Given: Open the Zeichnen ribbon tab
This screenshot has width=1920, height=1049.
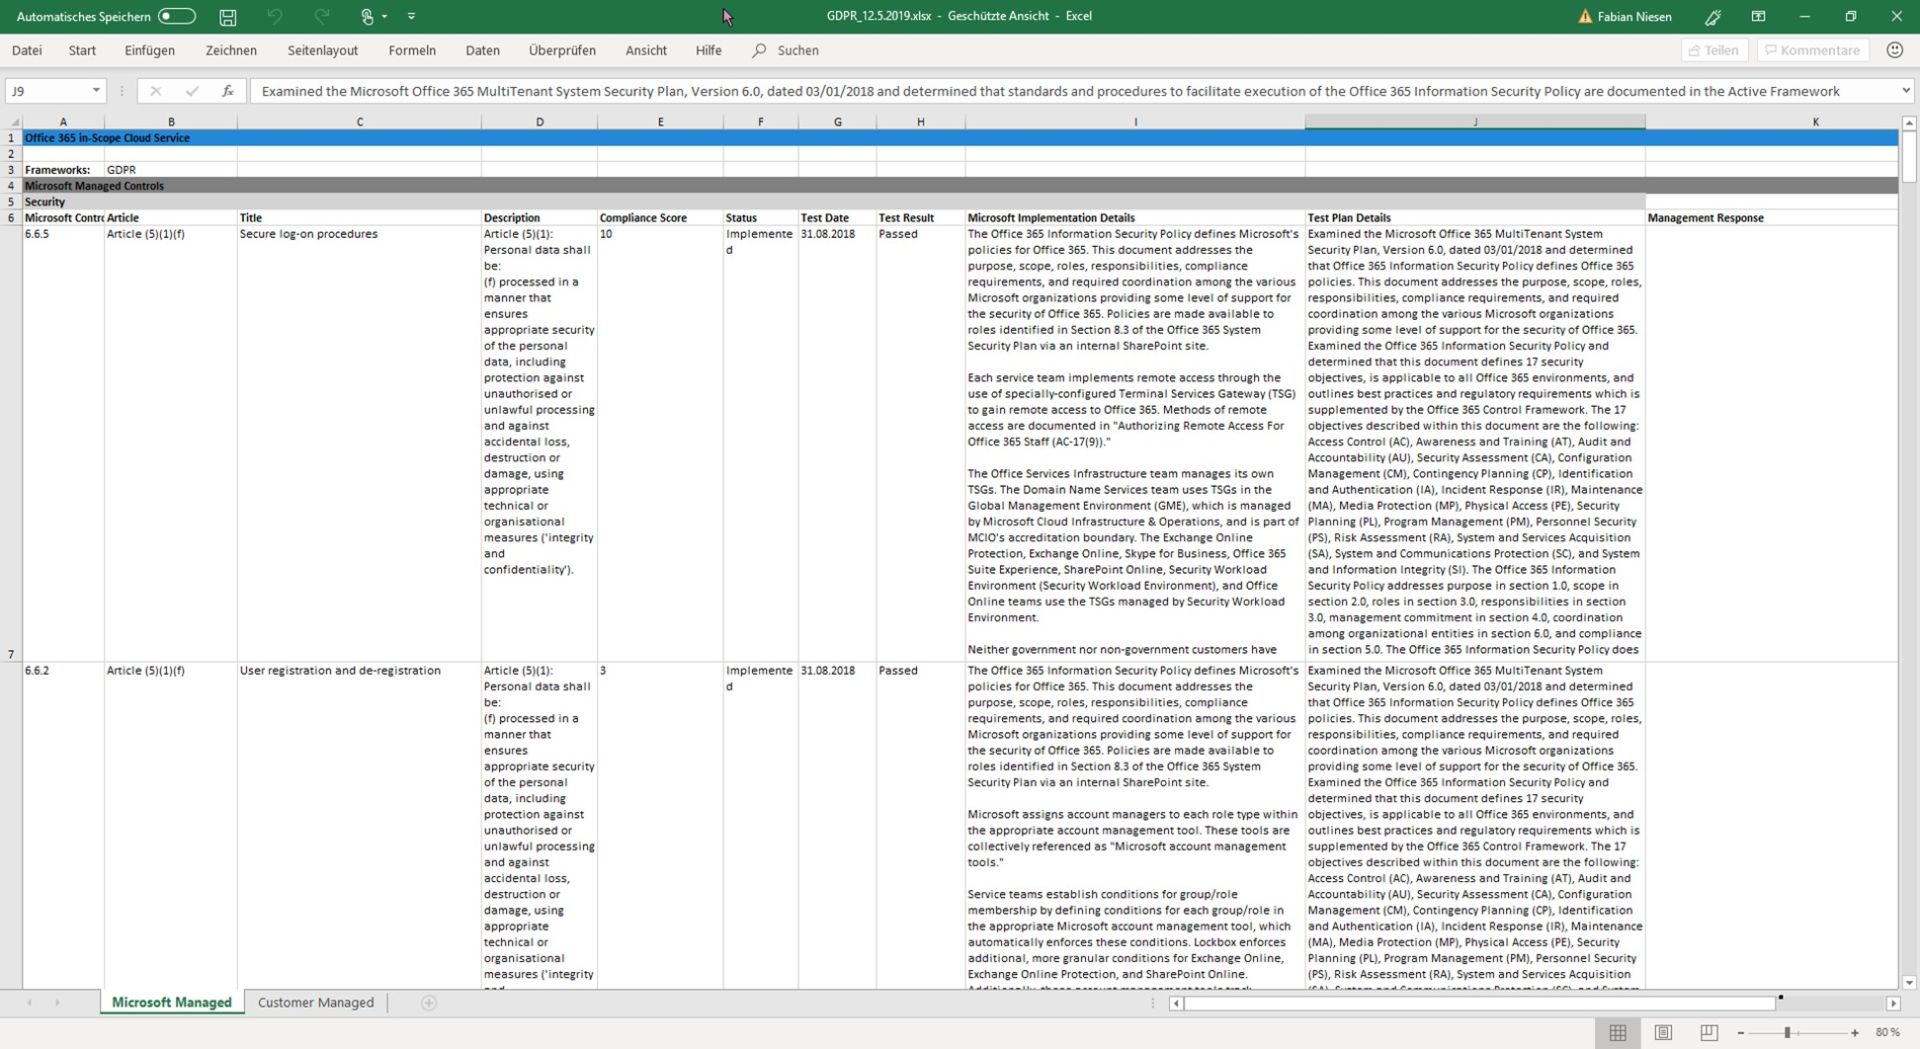Looking at the screenshot, I should coord(231,50).
